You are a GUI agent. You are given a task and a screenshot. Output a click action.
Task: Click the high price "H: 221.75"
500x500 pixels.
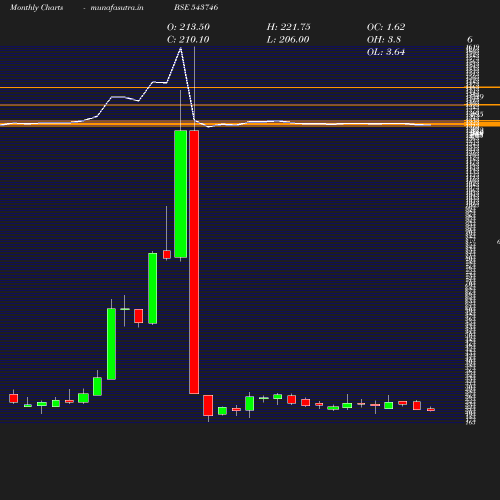289,27
